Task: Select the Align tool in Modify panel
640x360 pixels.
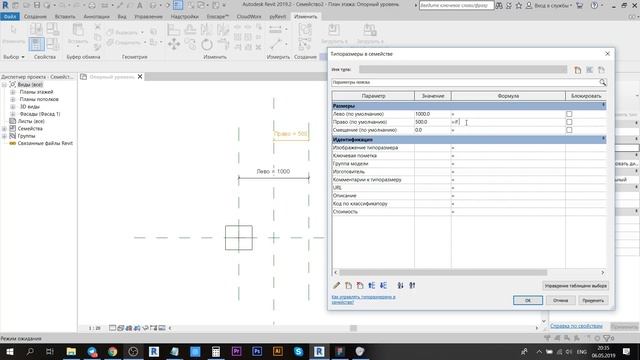Action: tap(173, 30)
